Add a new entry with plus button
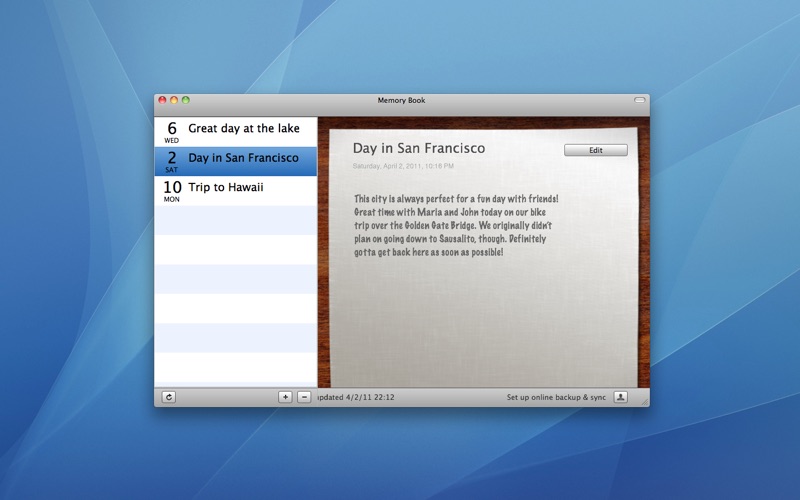This screenshot has width=800, height=500. [285, 397]
